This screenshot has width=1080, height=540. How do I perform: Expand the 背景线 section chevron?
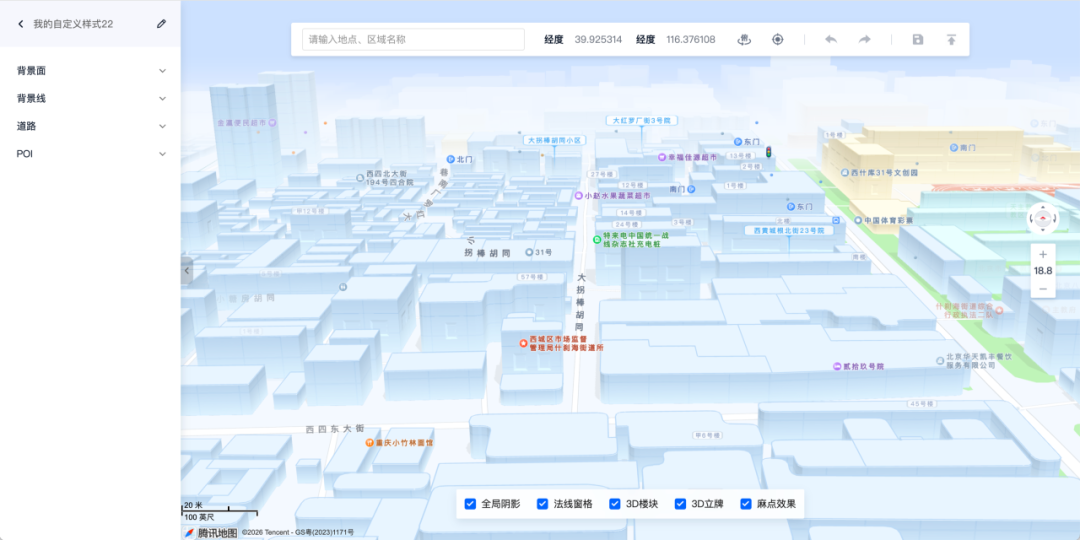pos(163,98)
